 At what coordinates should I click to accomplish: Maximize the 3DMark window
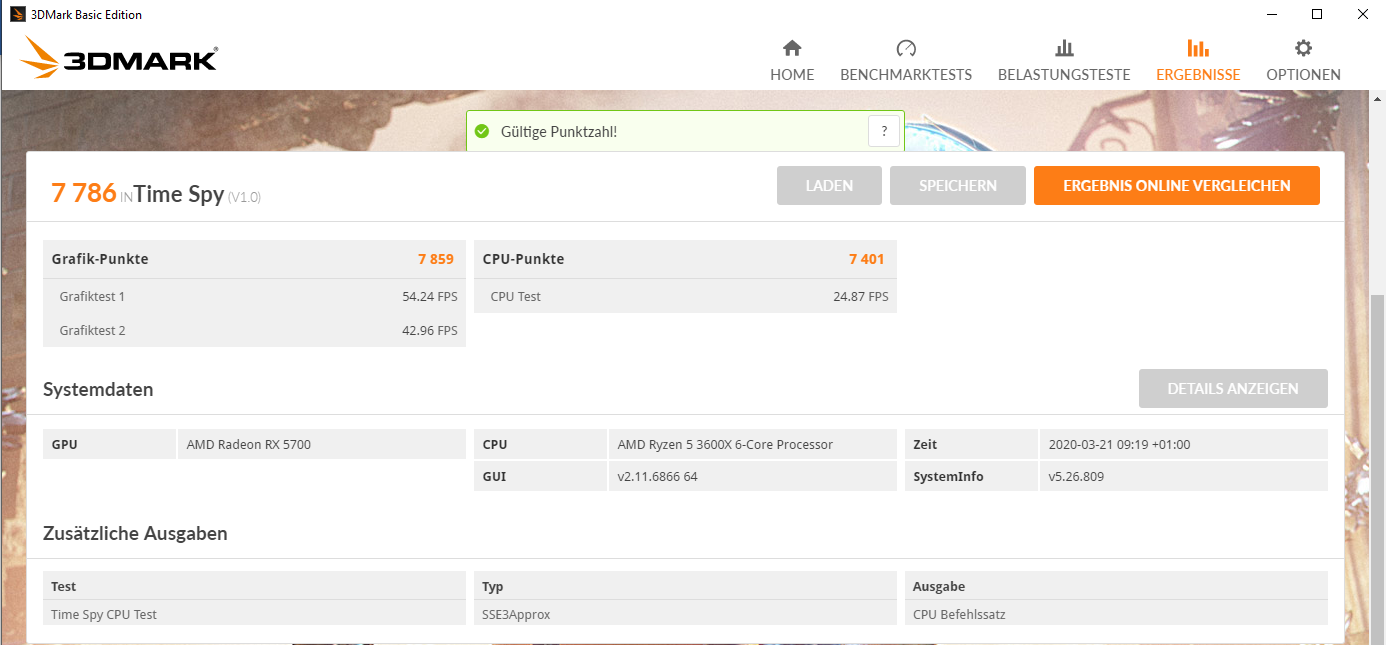click(1317, 14)
